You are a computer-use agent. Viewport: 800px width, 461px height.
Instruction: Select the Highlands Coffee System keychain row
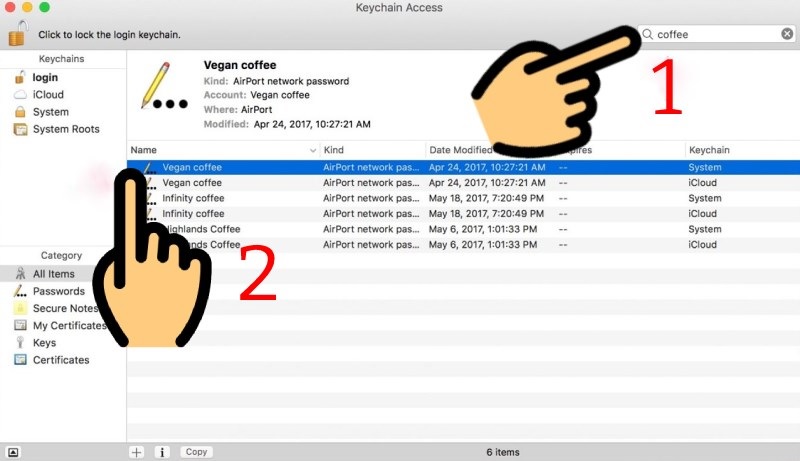463,229
